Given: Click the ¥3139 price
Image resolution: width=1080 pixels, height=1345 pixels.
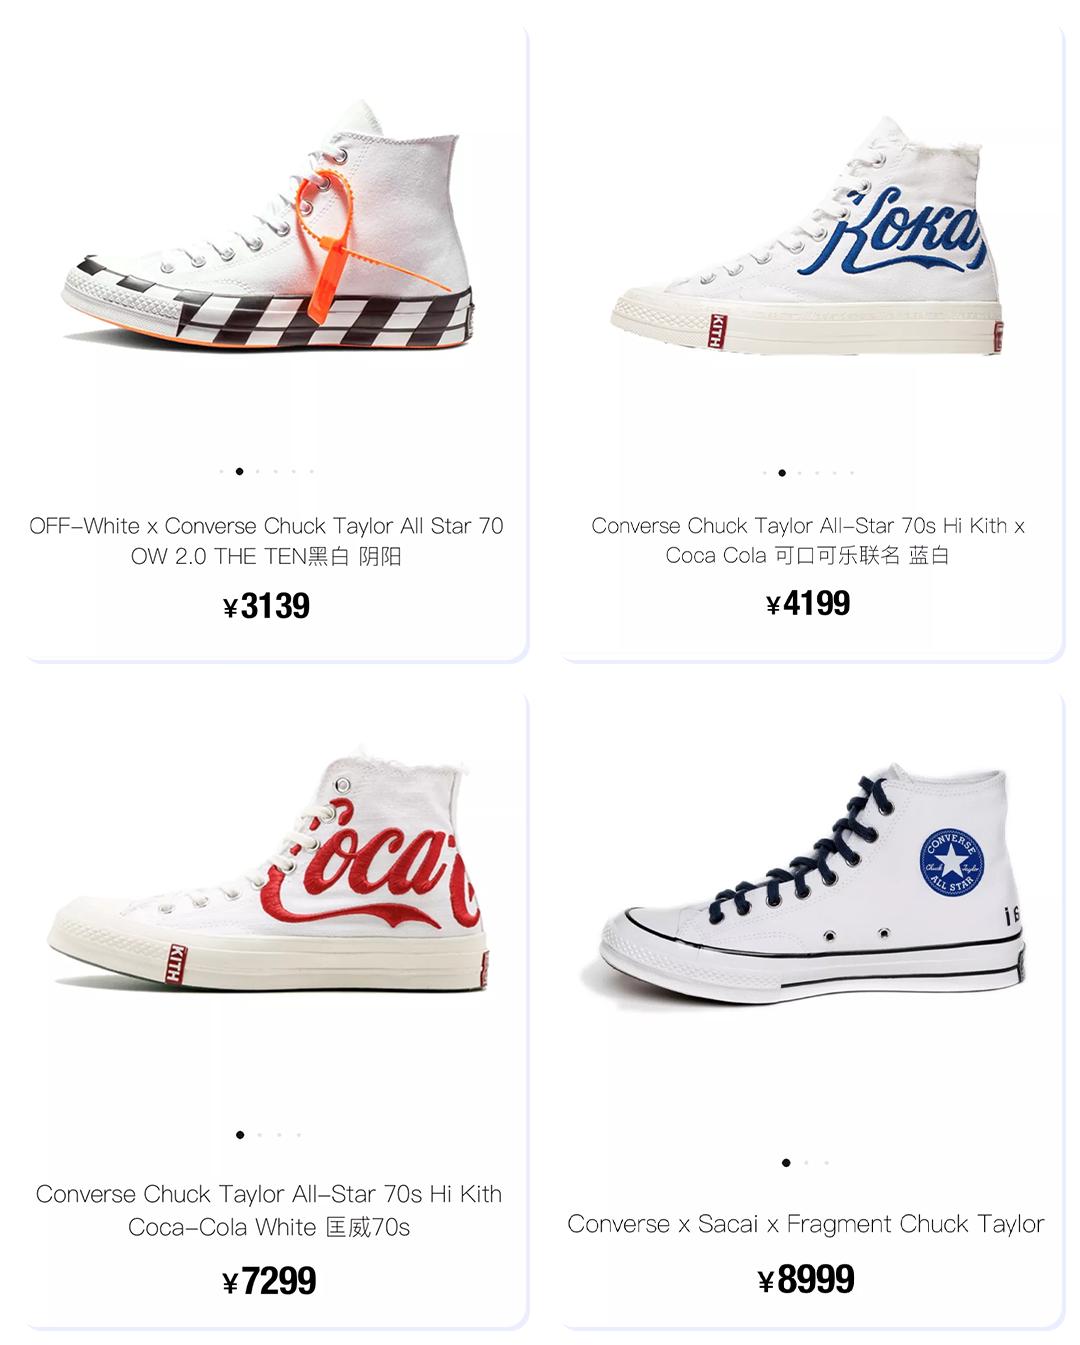Looking at the screenshot, I should tap(266, 606).
